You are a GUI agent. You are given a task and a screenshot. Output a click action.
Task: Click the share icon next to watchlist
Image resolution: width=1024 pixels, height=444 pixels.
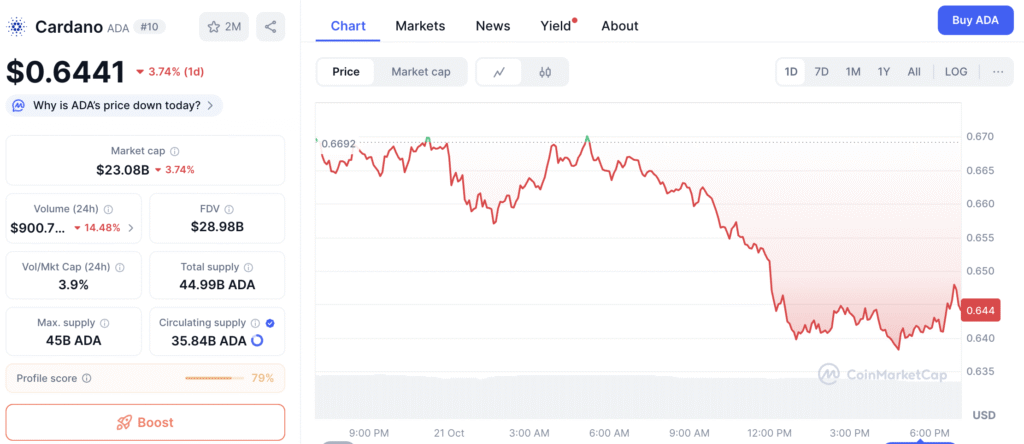pos(270,27)
